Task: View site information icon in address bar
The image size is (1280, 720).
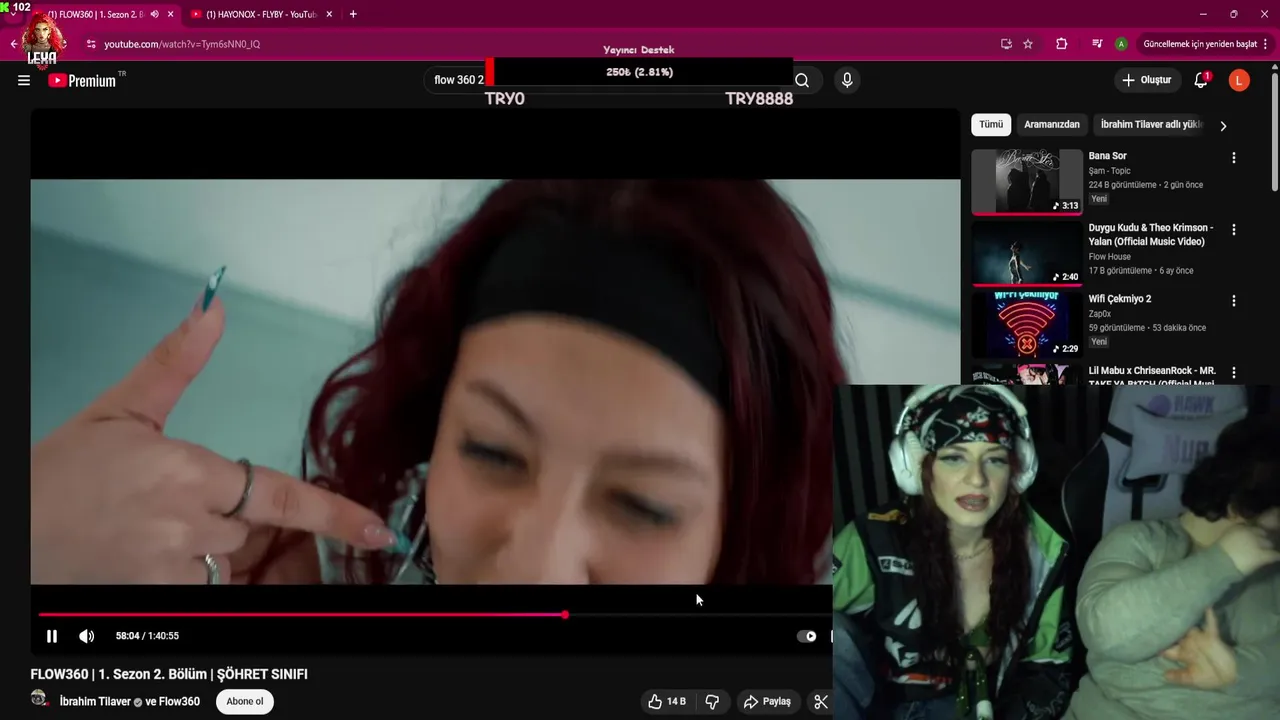Action: tap(91, 44)
